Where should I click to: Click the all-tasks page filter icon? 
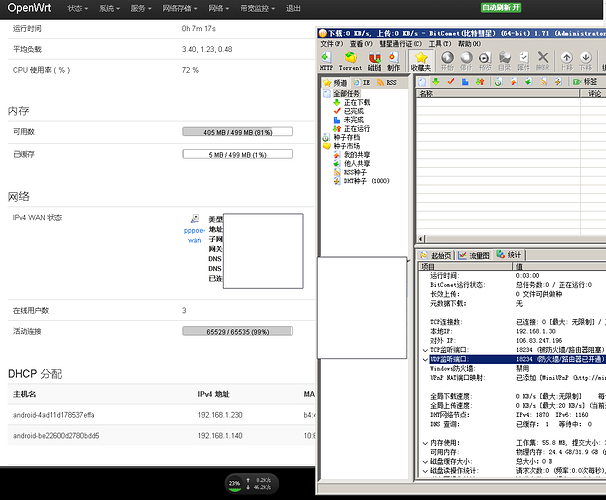422,82
